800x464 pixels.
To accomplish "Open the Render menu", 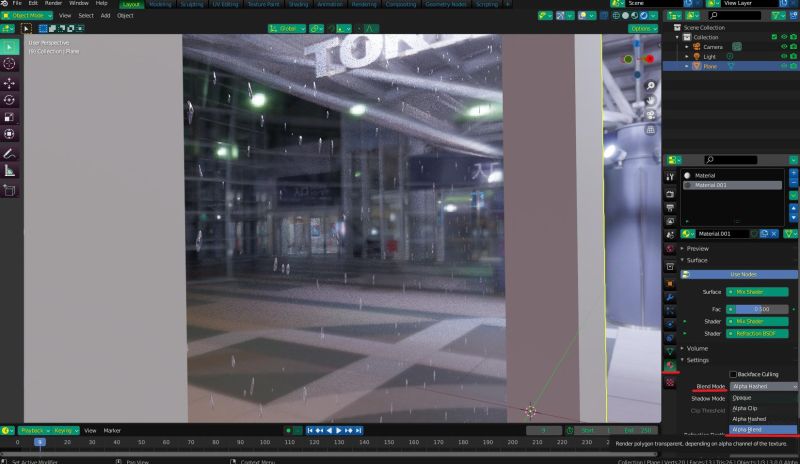I will pyautogui.click(x=53, y=3).
